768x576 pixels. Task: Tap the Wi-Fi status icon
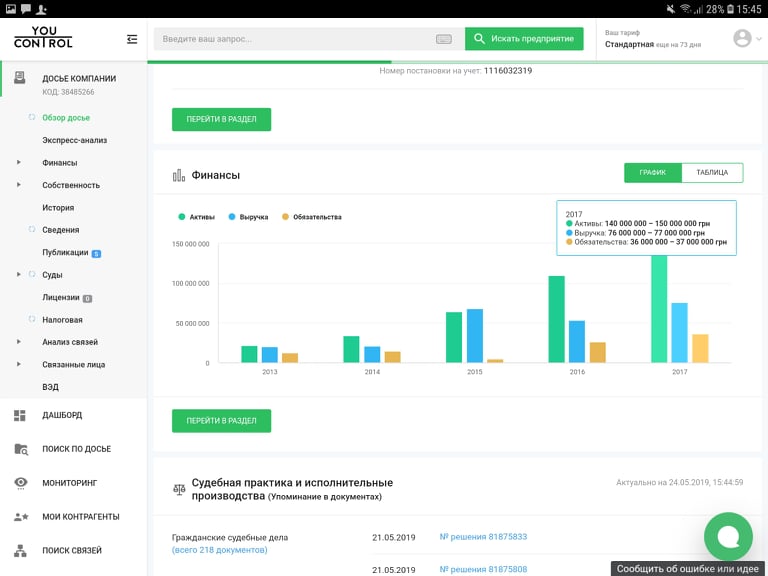686,9
